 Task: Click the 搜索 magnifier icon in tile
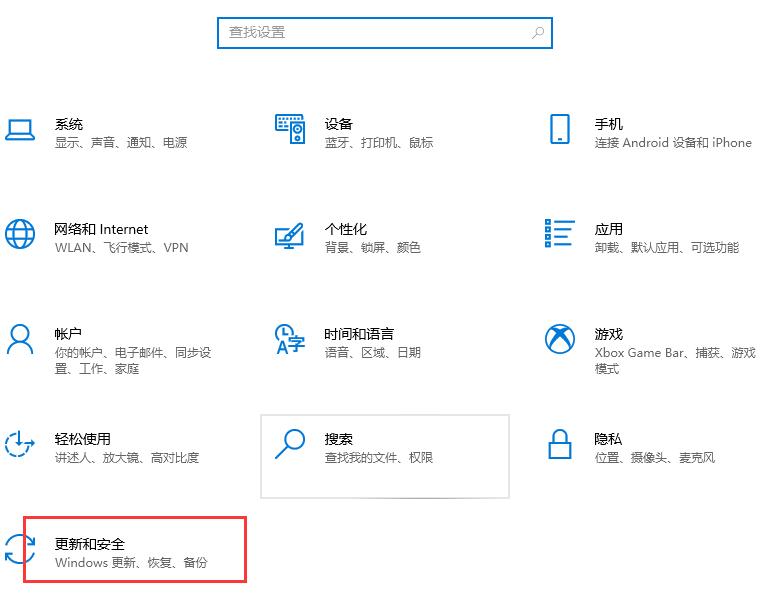[290, 444]
